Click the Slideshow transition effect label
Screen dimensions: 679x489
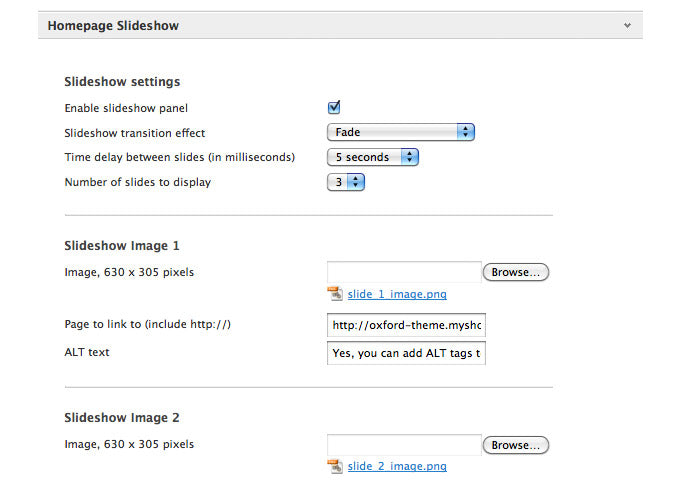(135, 133)
